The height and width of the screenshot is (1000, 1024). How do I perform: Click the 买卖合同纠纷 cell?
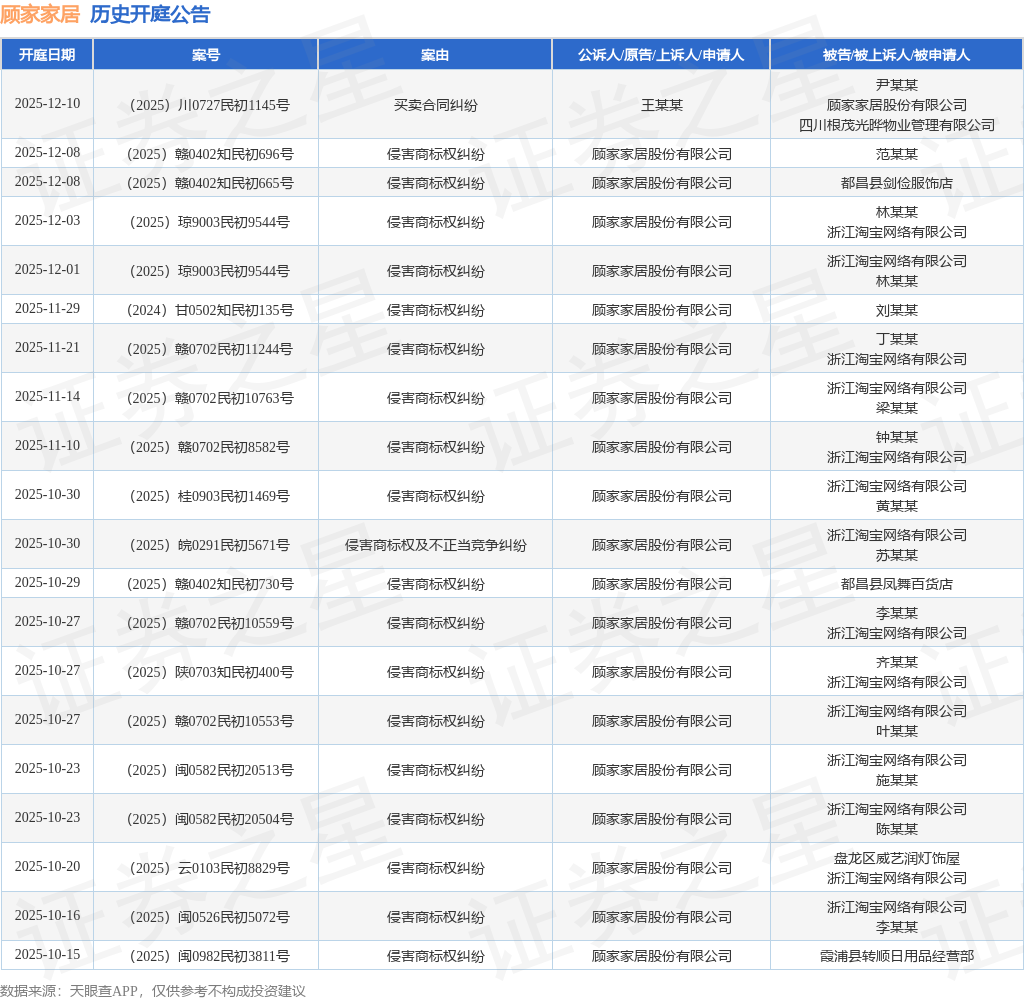436,105
